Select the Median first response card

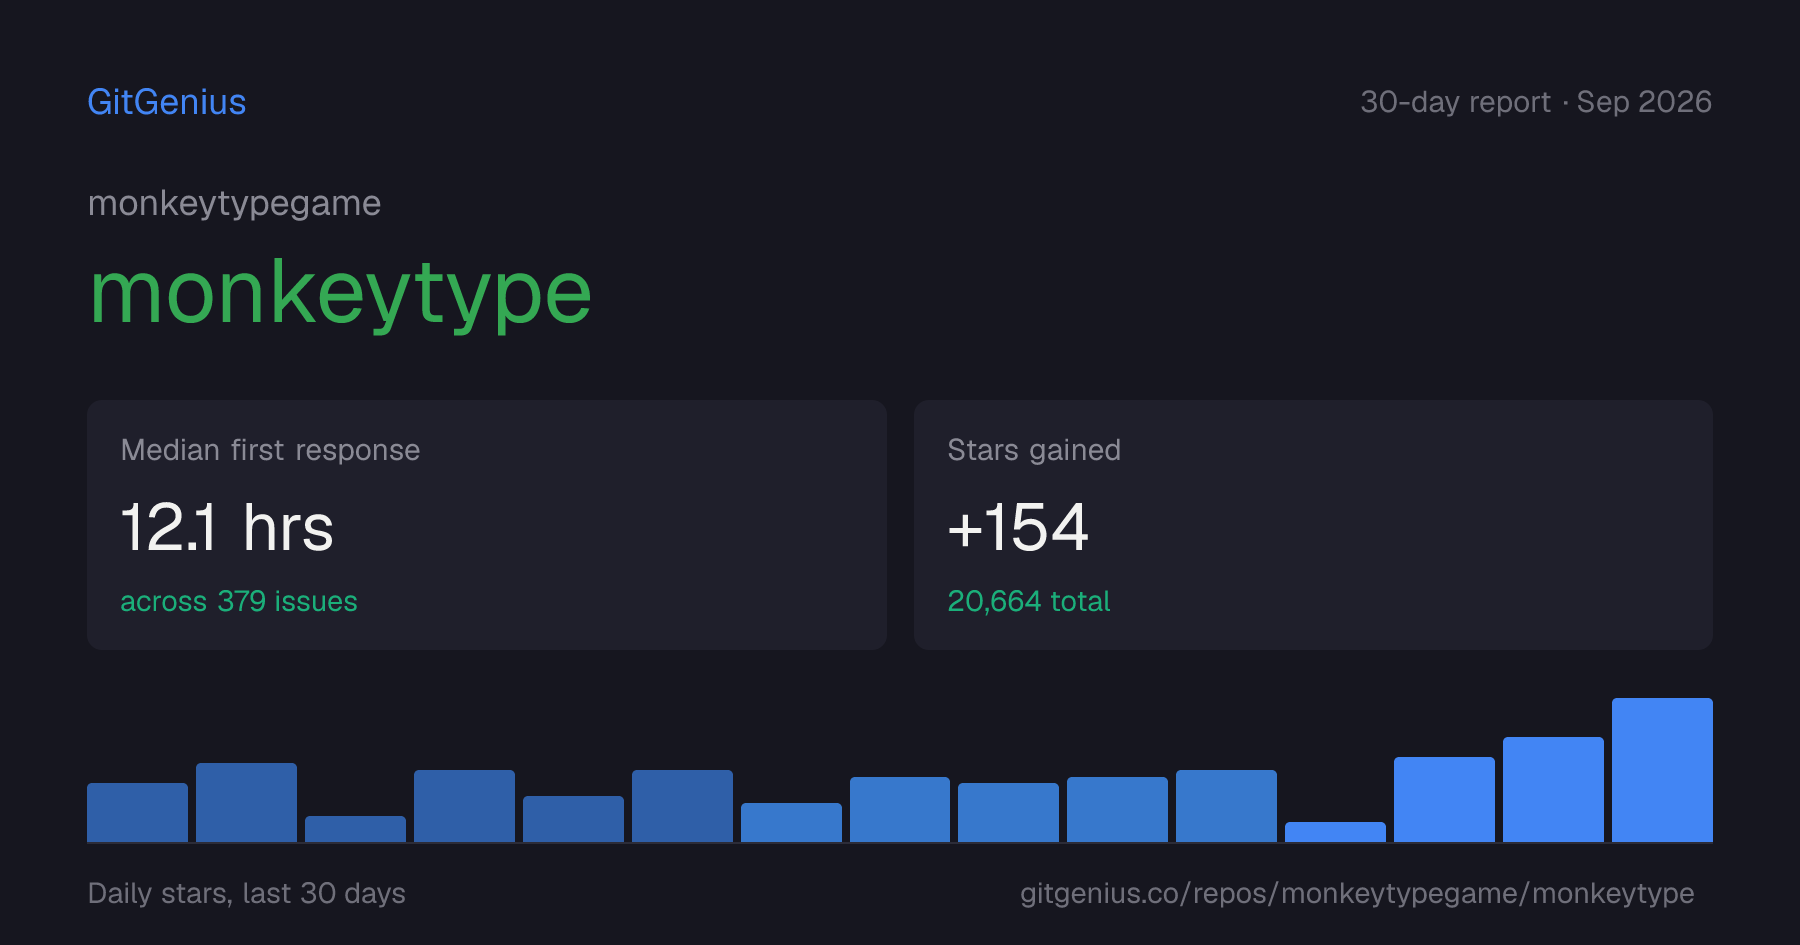point(487,525)
